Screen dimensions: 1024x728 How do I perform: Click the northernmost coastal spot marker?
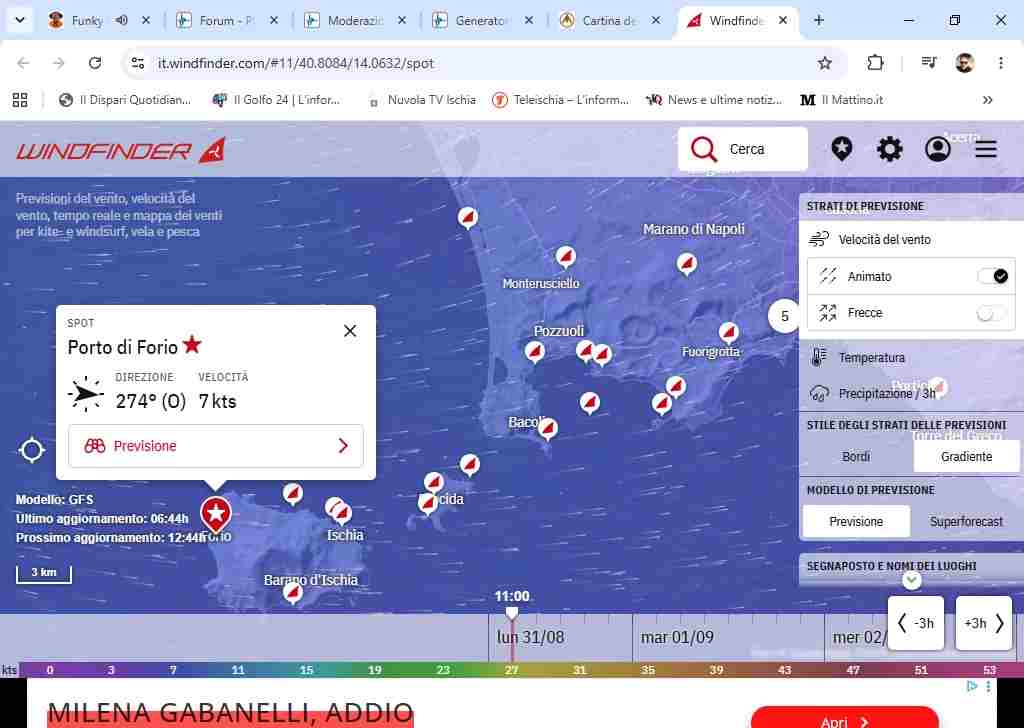(468, 217)
